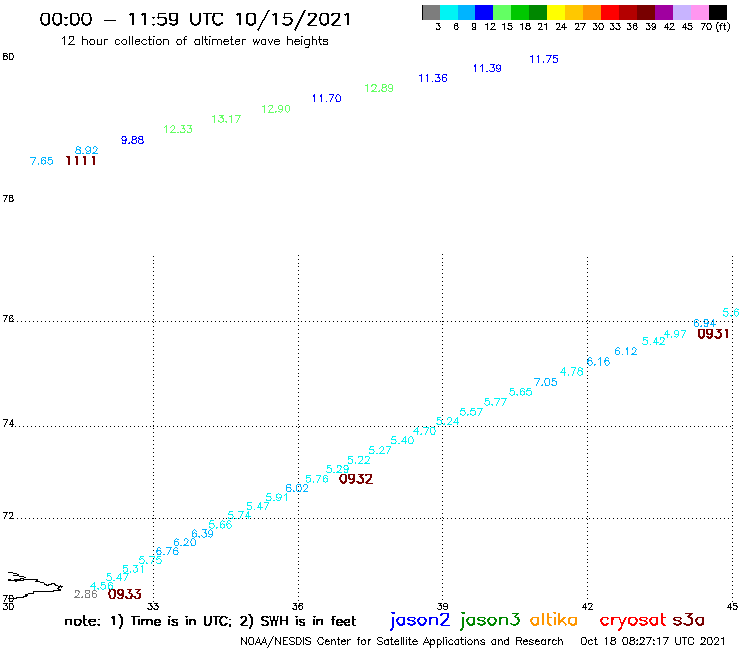The image size is (740, 650).
Task: Click the latitude axis label 74
Action: (x=8, y=423)
